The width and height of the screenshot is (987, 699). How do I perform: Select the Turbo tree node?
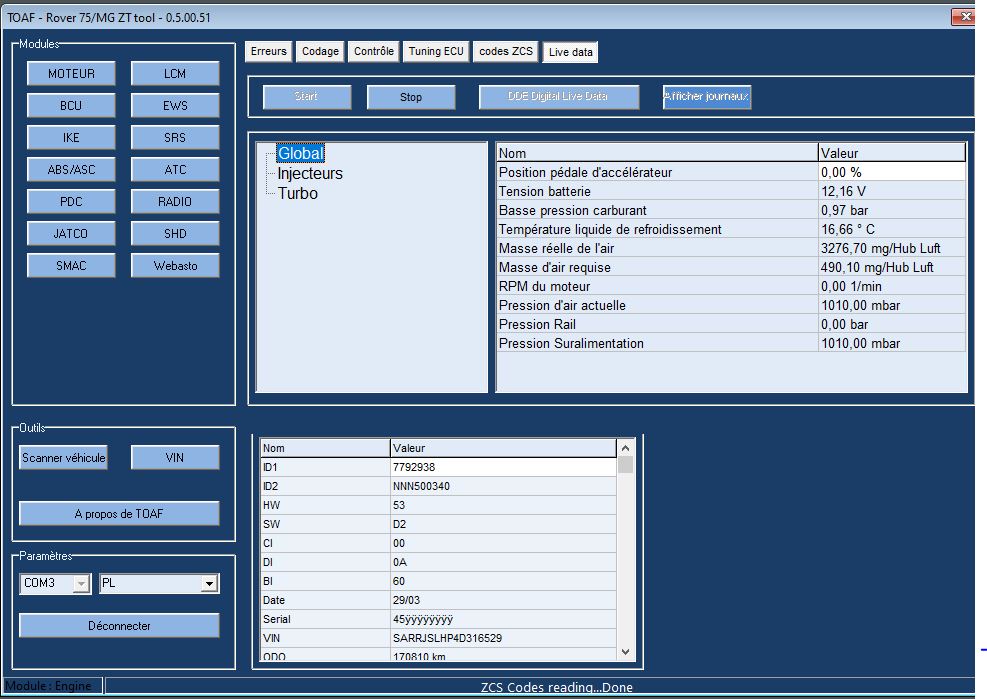coord(298,194)
